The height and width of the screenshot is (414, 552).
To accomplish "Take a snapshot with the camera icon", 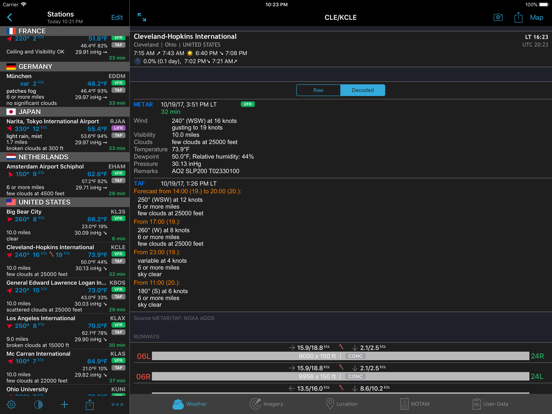I will coord(498,17).
